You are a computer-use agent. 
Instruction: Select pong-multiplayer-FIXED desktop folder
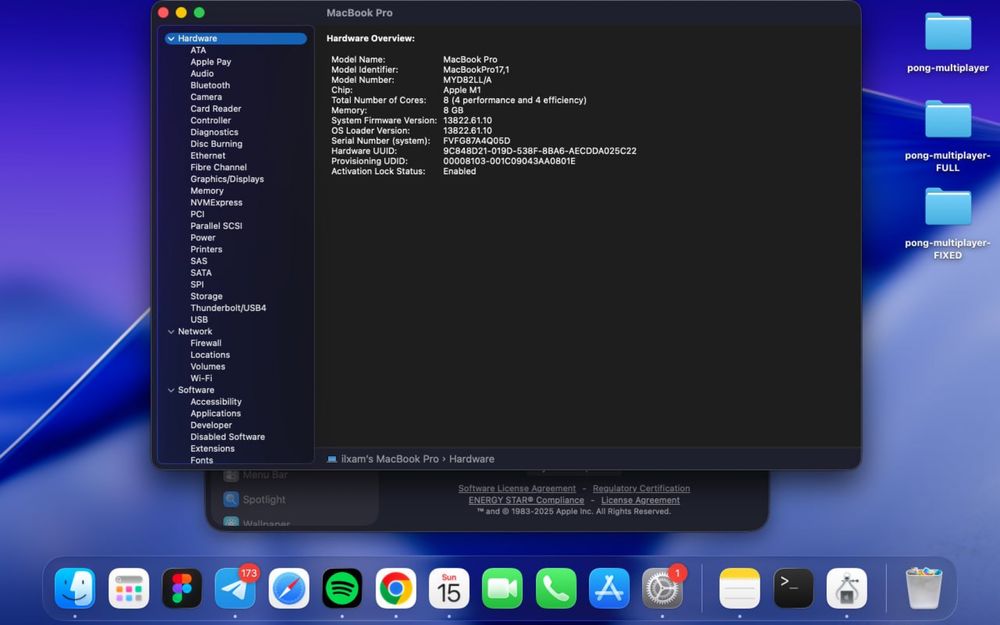[x=948, y=223]
